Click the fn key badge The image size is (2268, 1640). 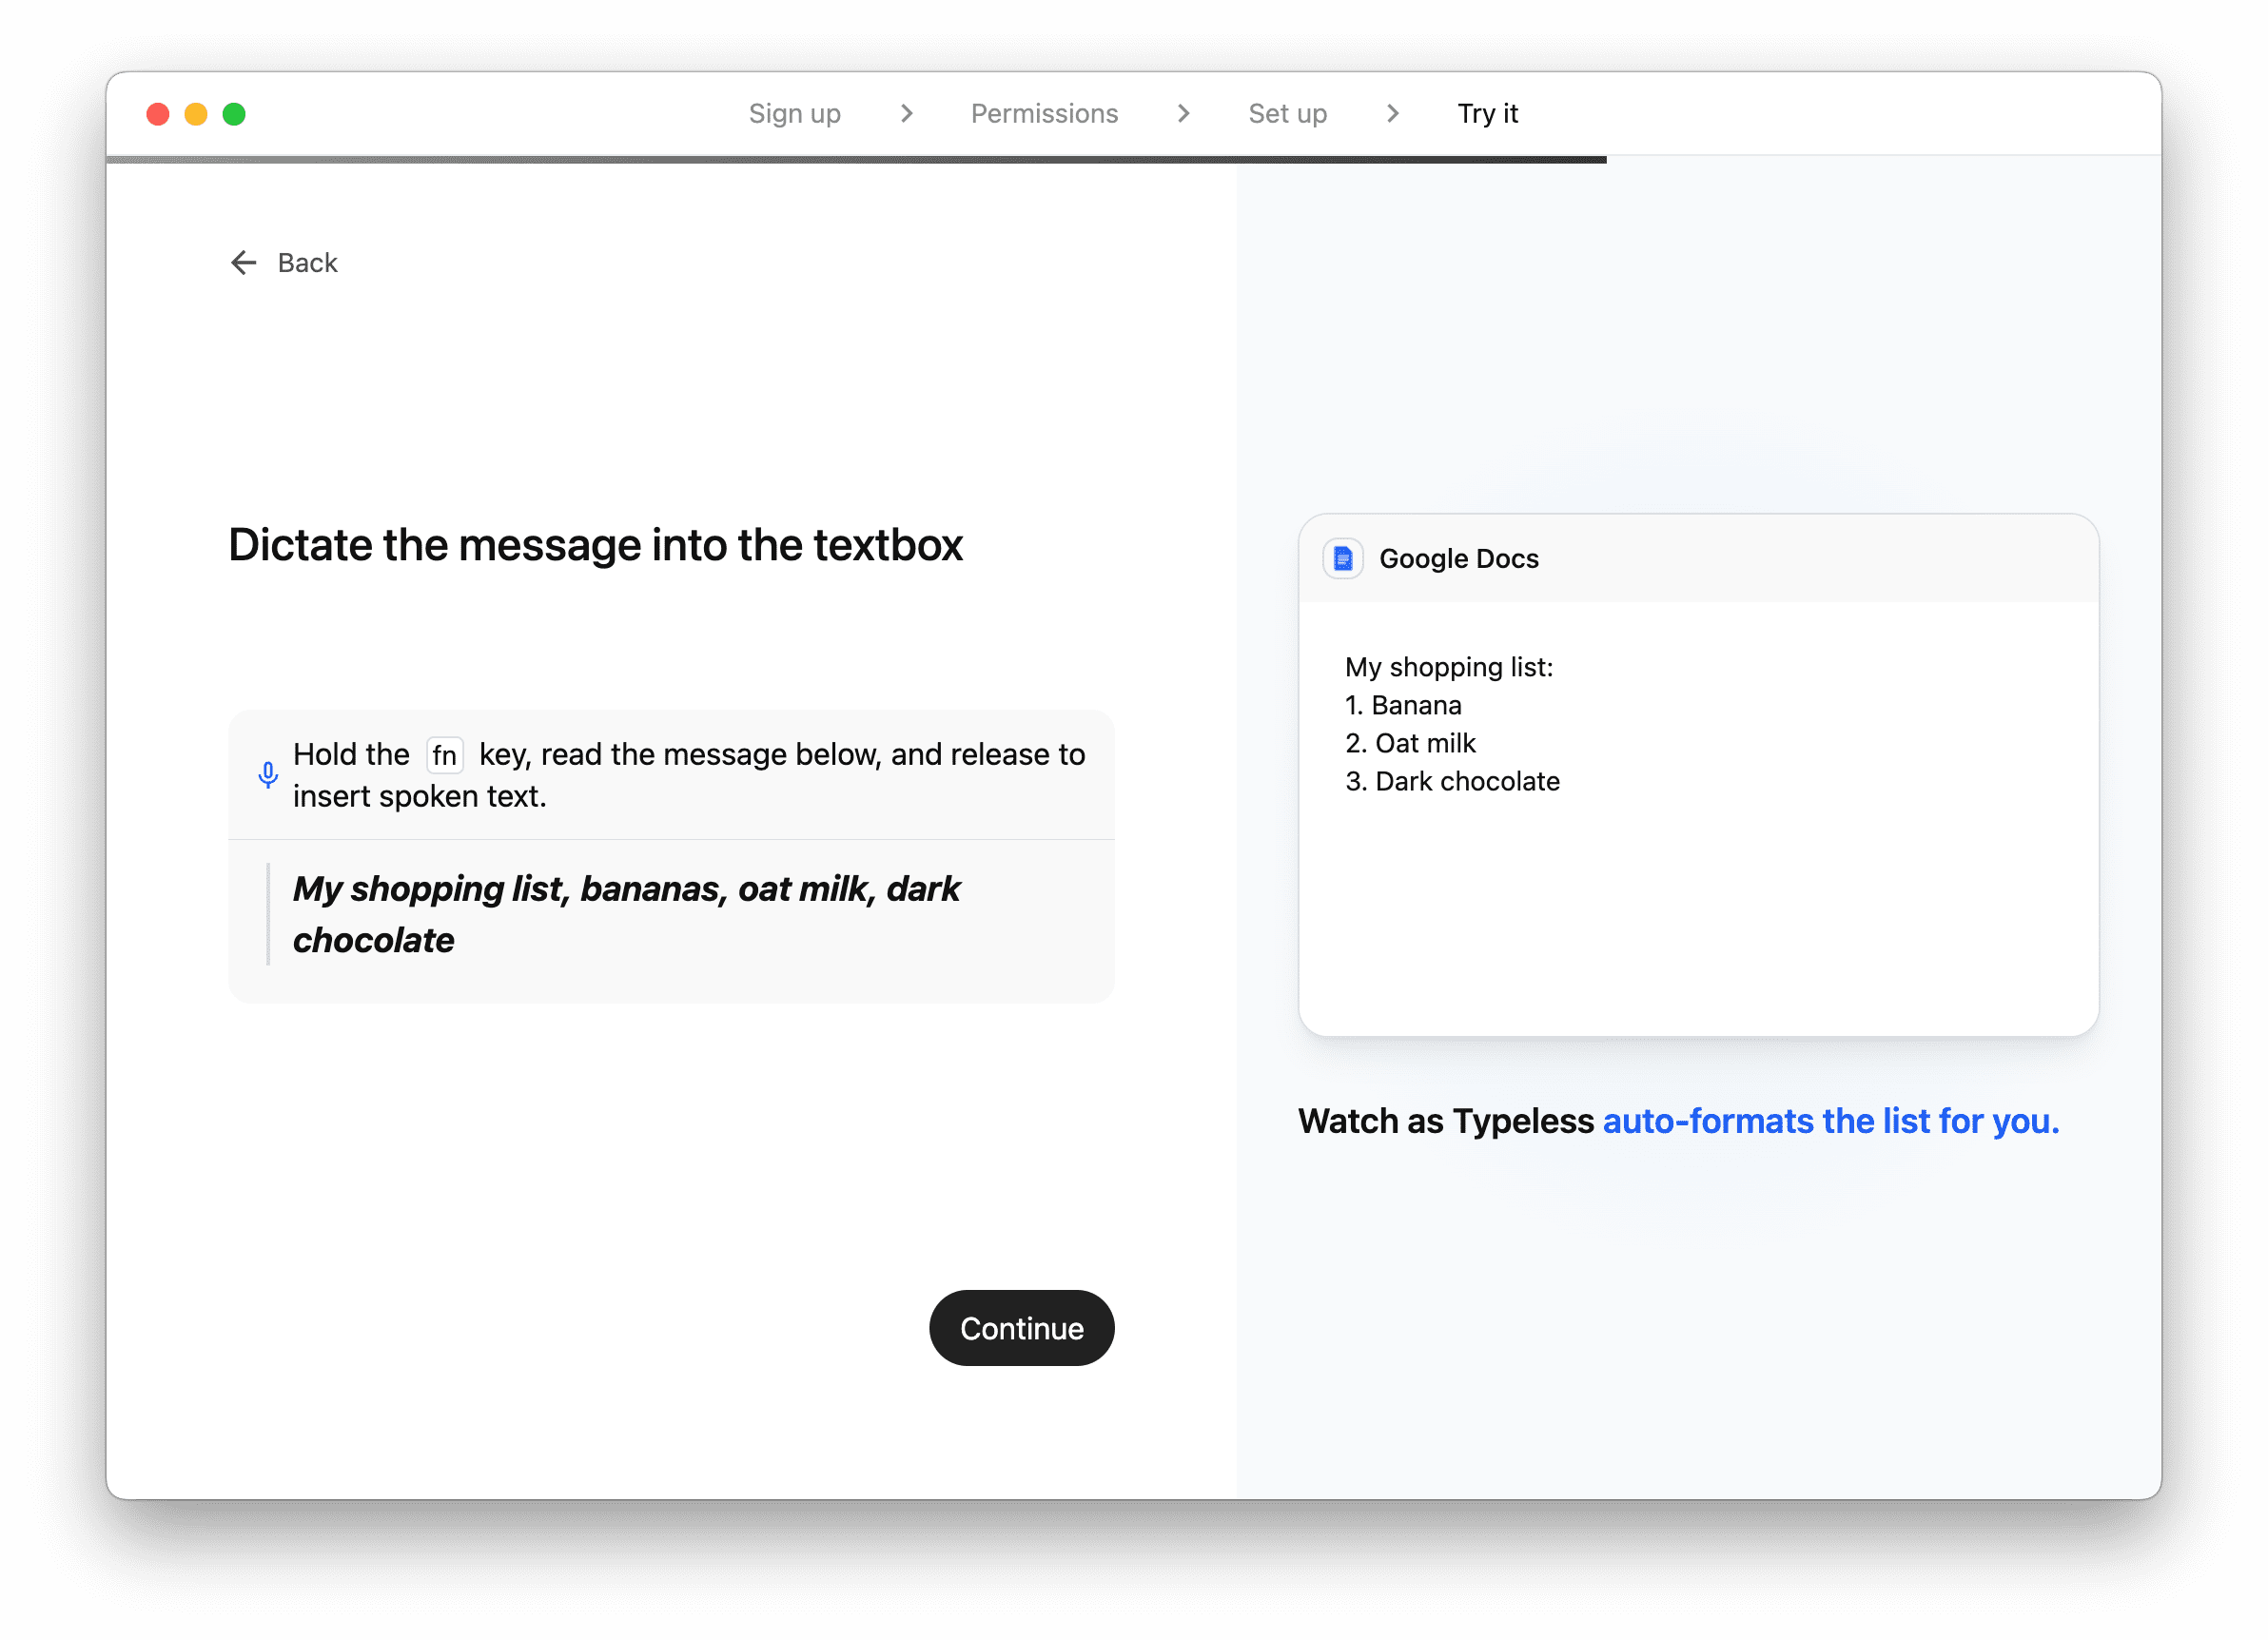pos(444,755)
